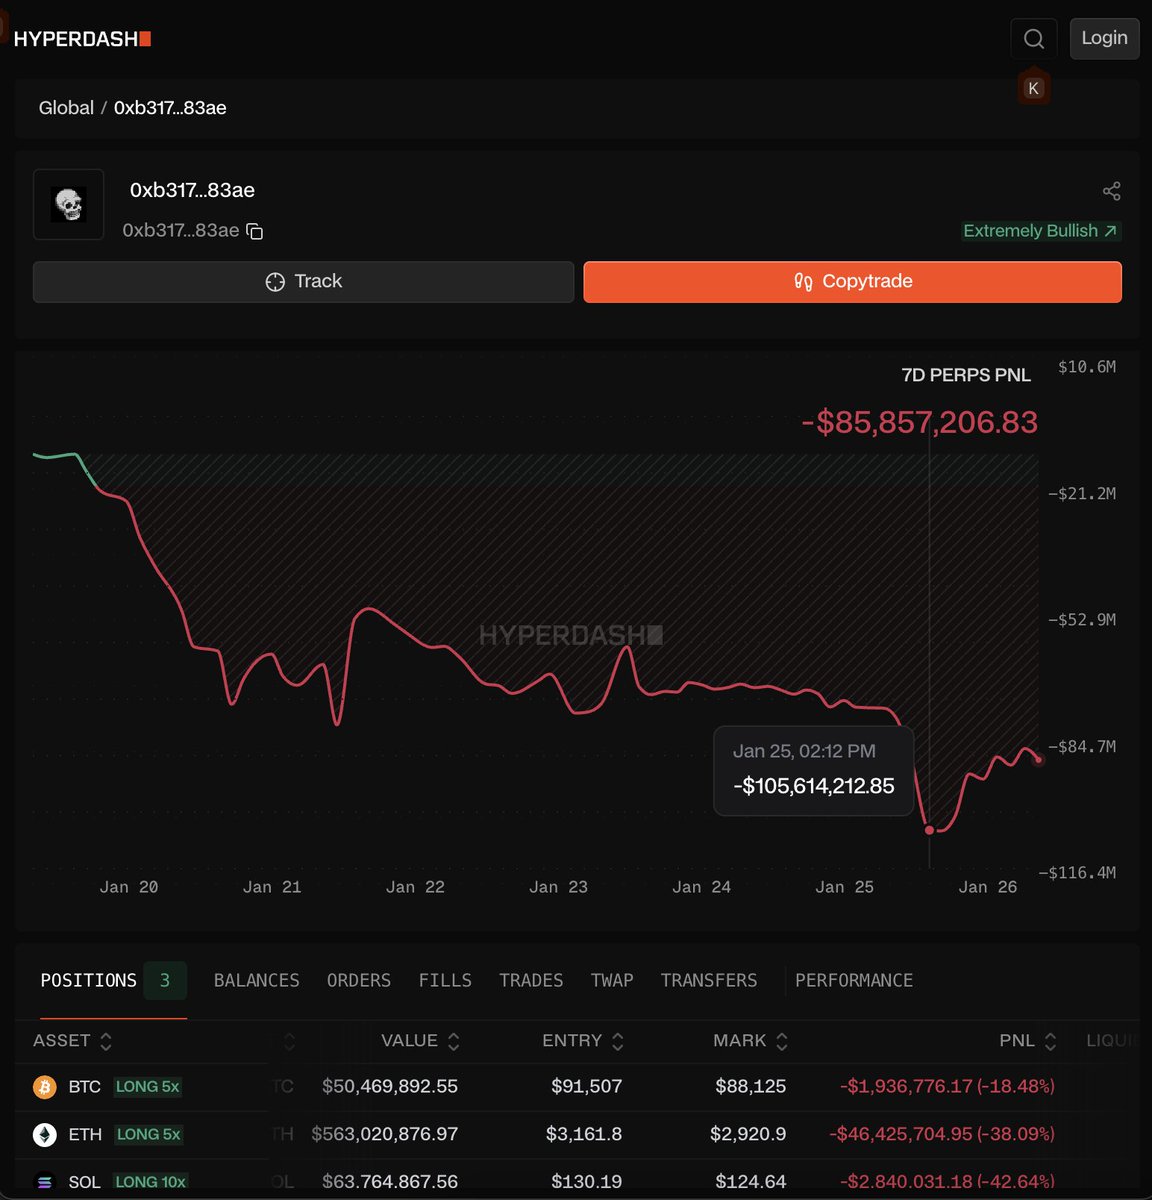The width and height of the screenshot is (1152, 1200).
Task: Click the skull avatar thumbnail
Action: [x=68, y=205]
